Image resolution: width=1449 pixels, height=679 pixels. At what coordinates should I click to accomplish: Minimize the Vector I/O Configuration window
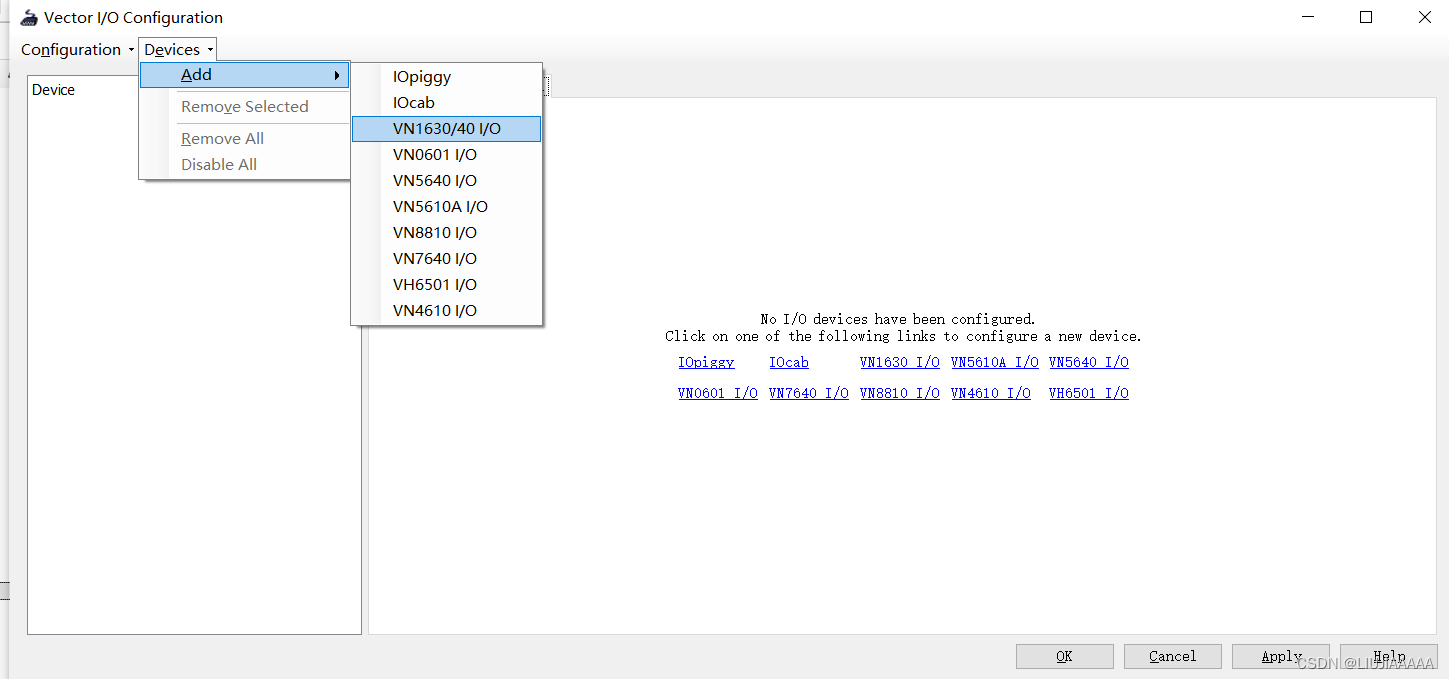click(1308, 17)
